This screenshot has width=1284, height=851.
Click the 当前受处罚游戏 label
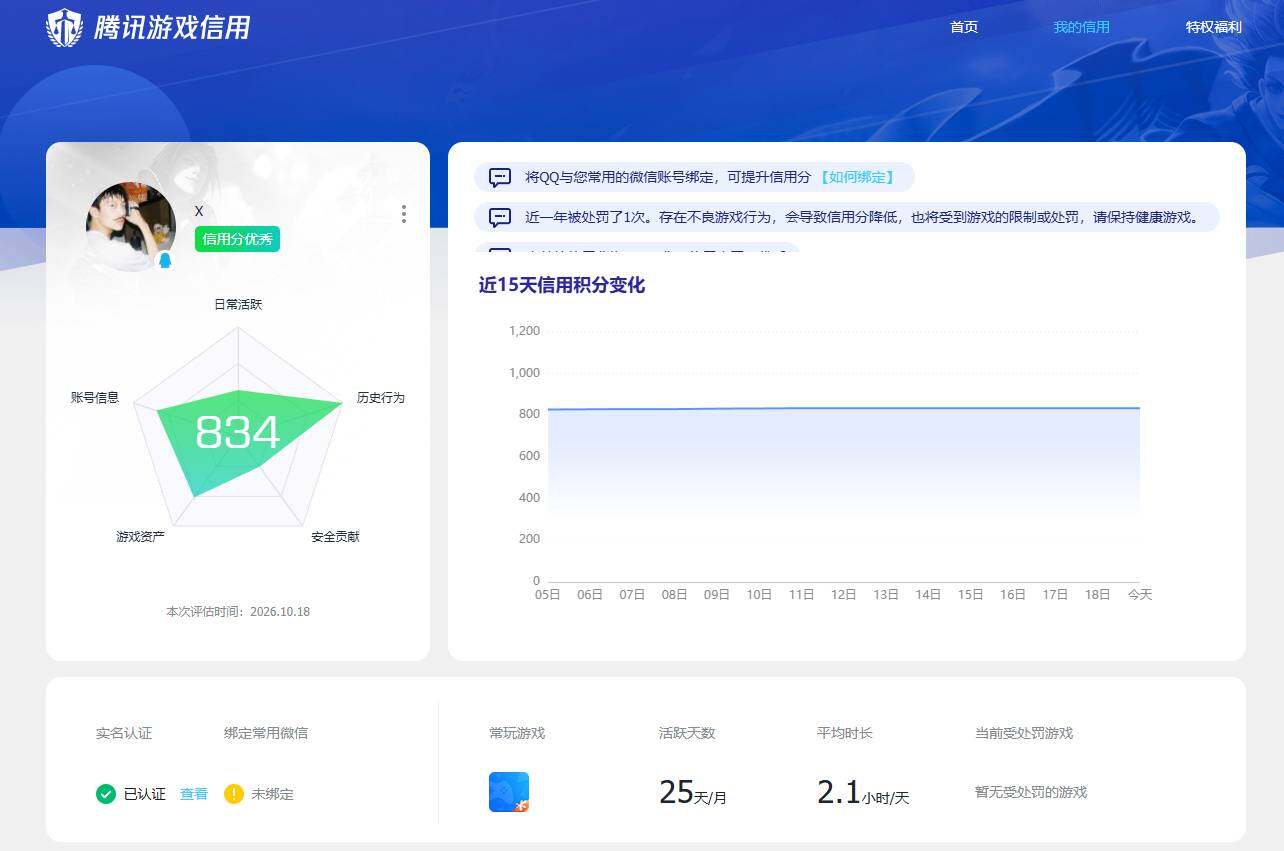[1024, 733]
